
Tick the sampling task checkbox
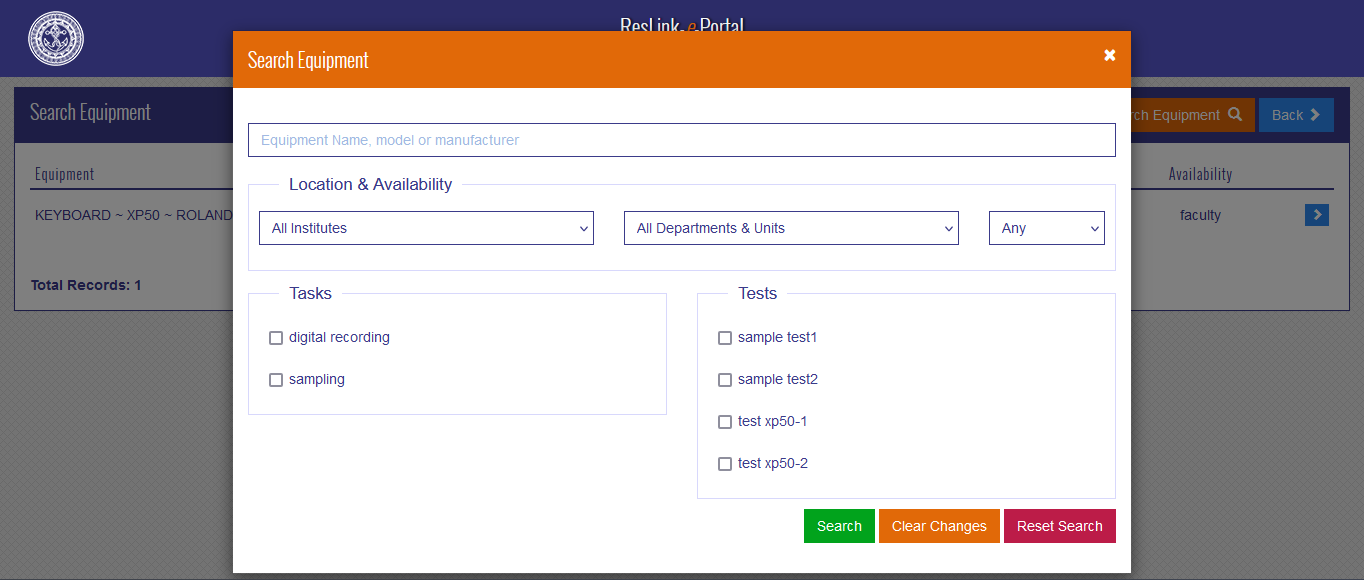276,380
